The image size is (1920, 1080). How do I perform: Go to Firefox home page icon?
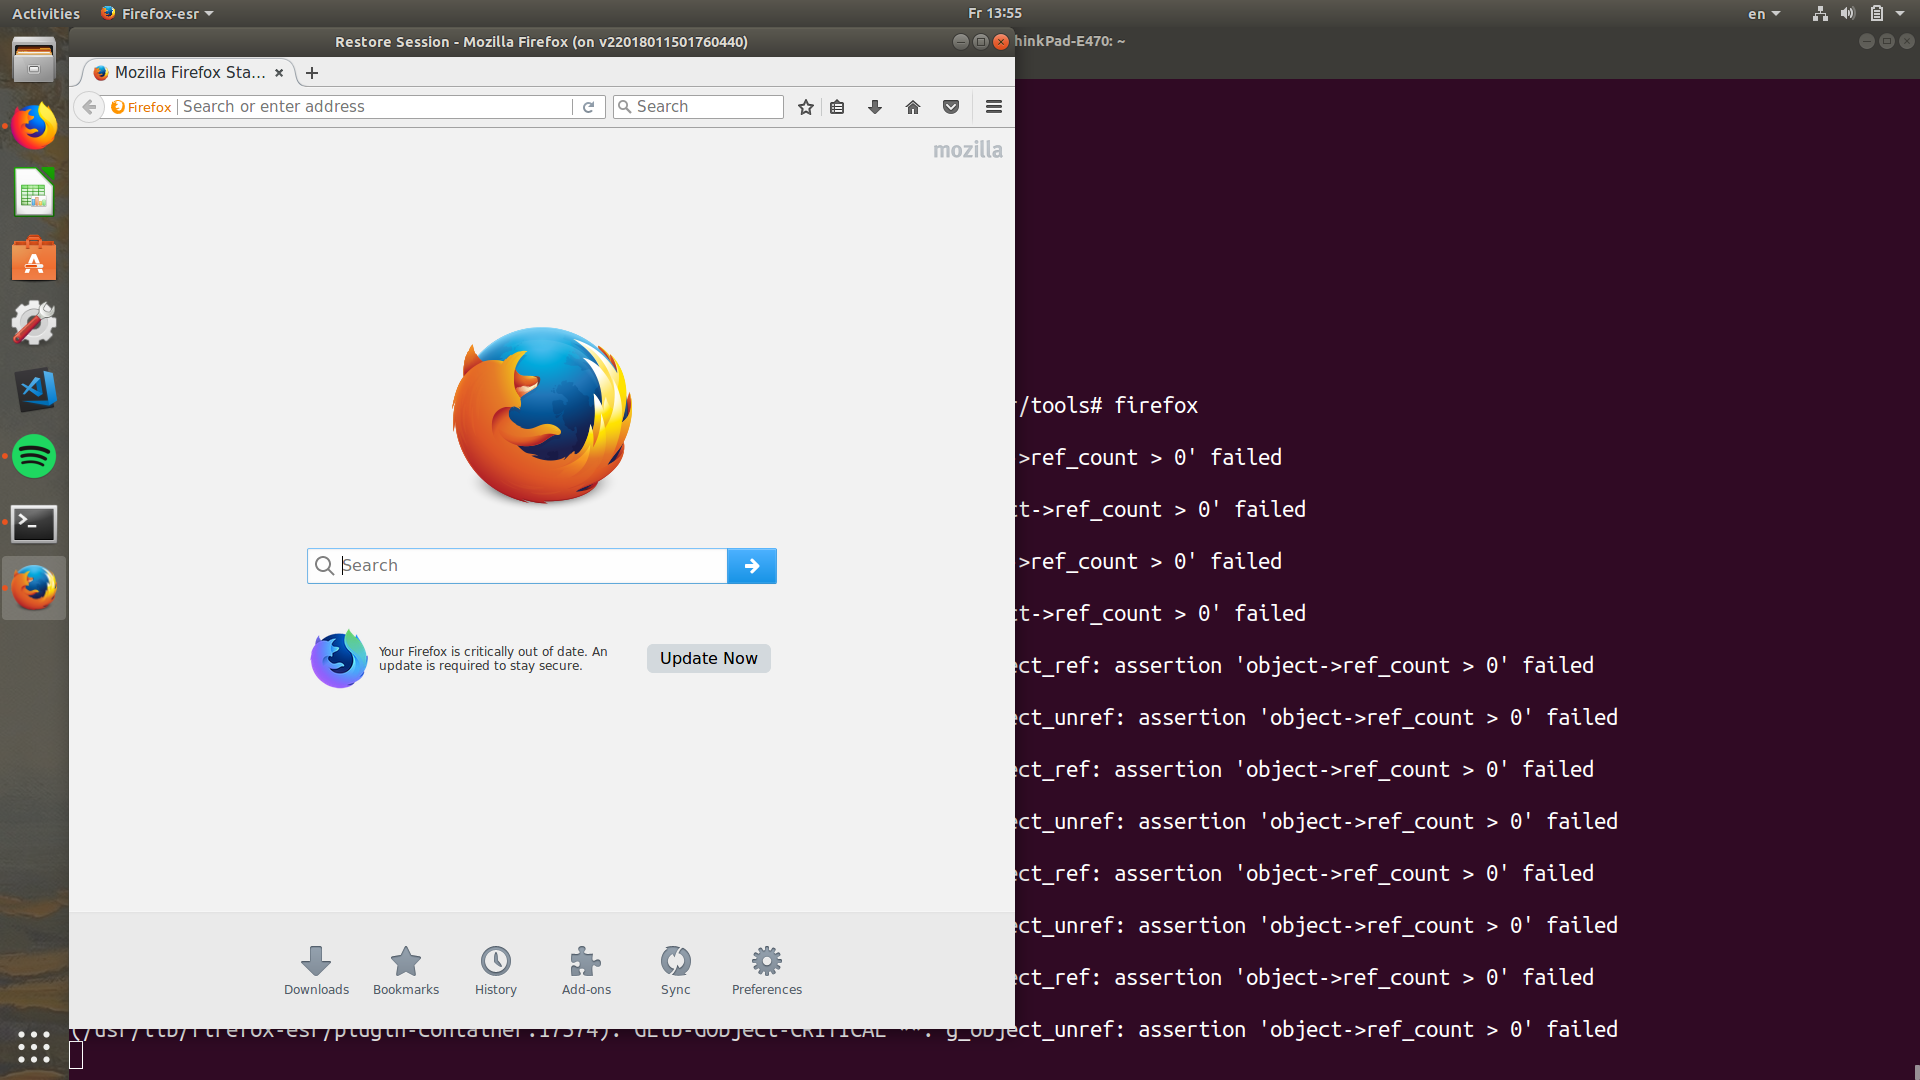913,107
